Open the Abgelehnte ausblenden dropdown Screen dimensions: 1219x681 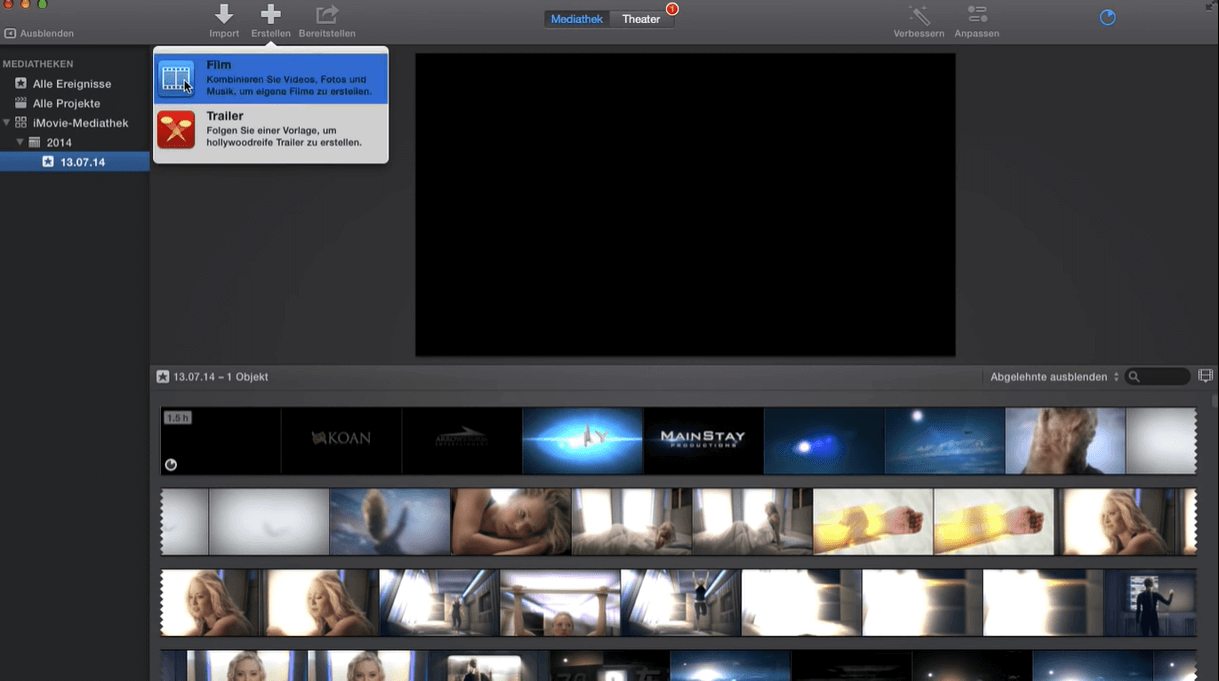[1054, 377]
